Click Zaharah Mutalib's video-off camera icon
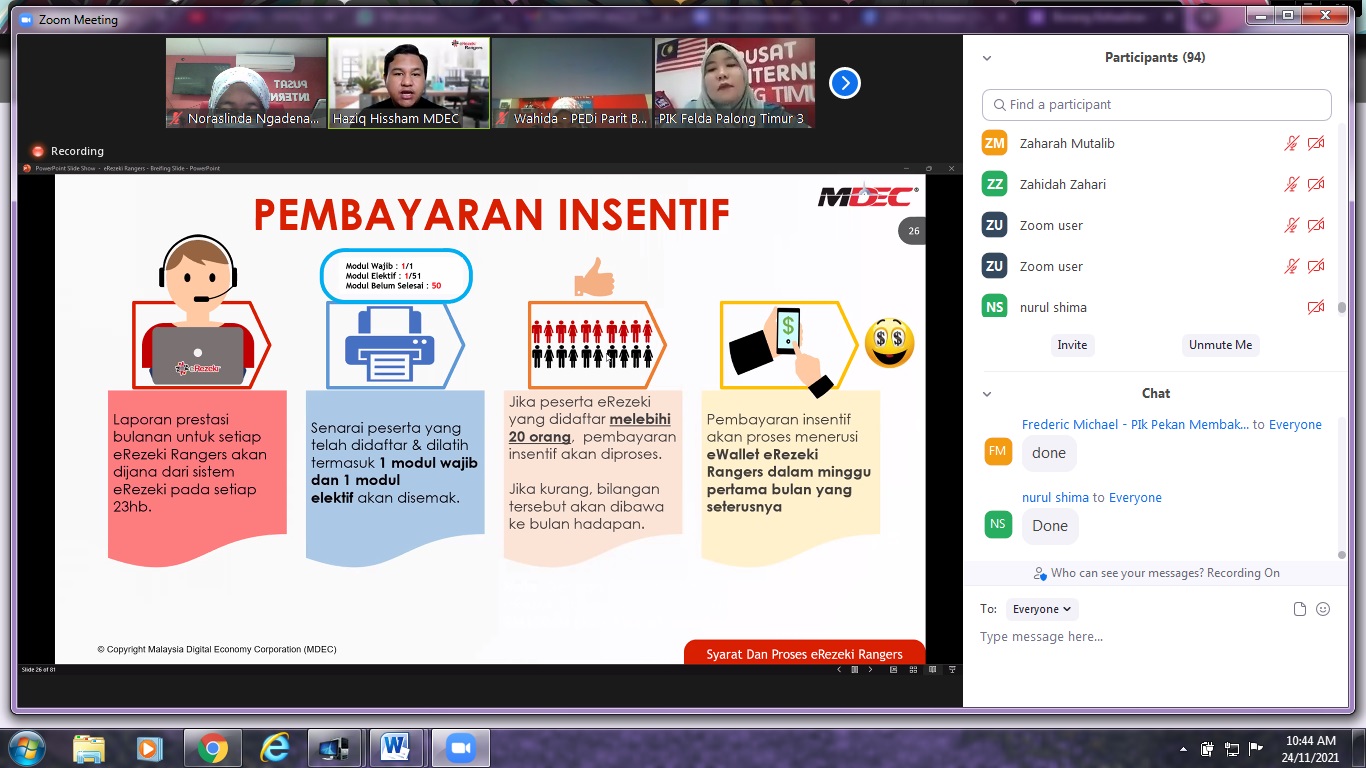The height and width of the screenshot is (768, 1366). pos(1316,143)
